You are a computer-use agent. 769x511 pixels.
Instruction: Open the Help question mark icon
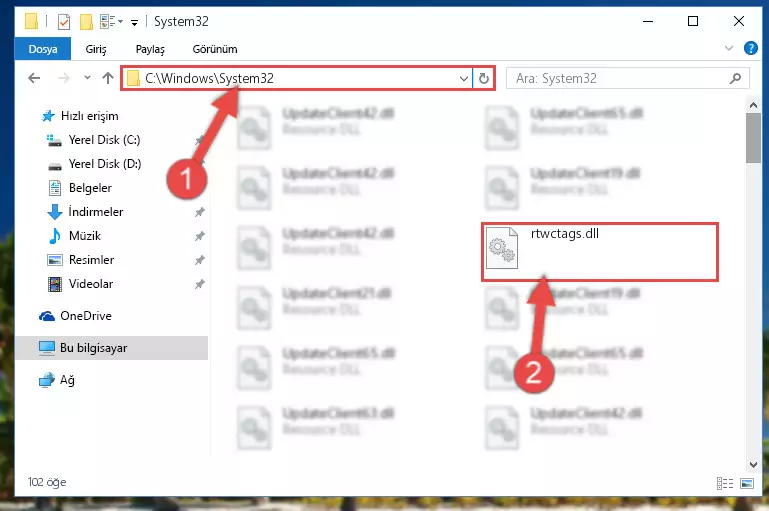(750, 48)
